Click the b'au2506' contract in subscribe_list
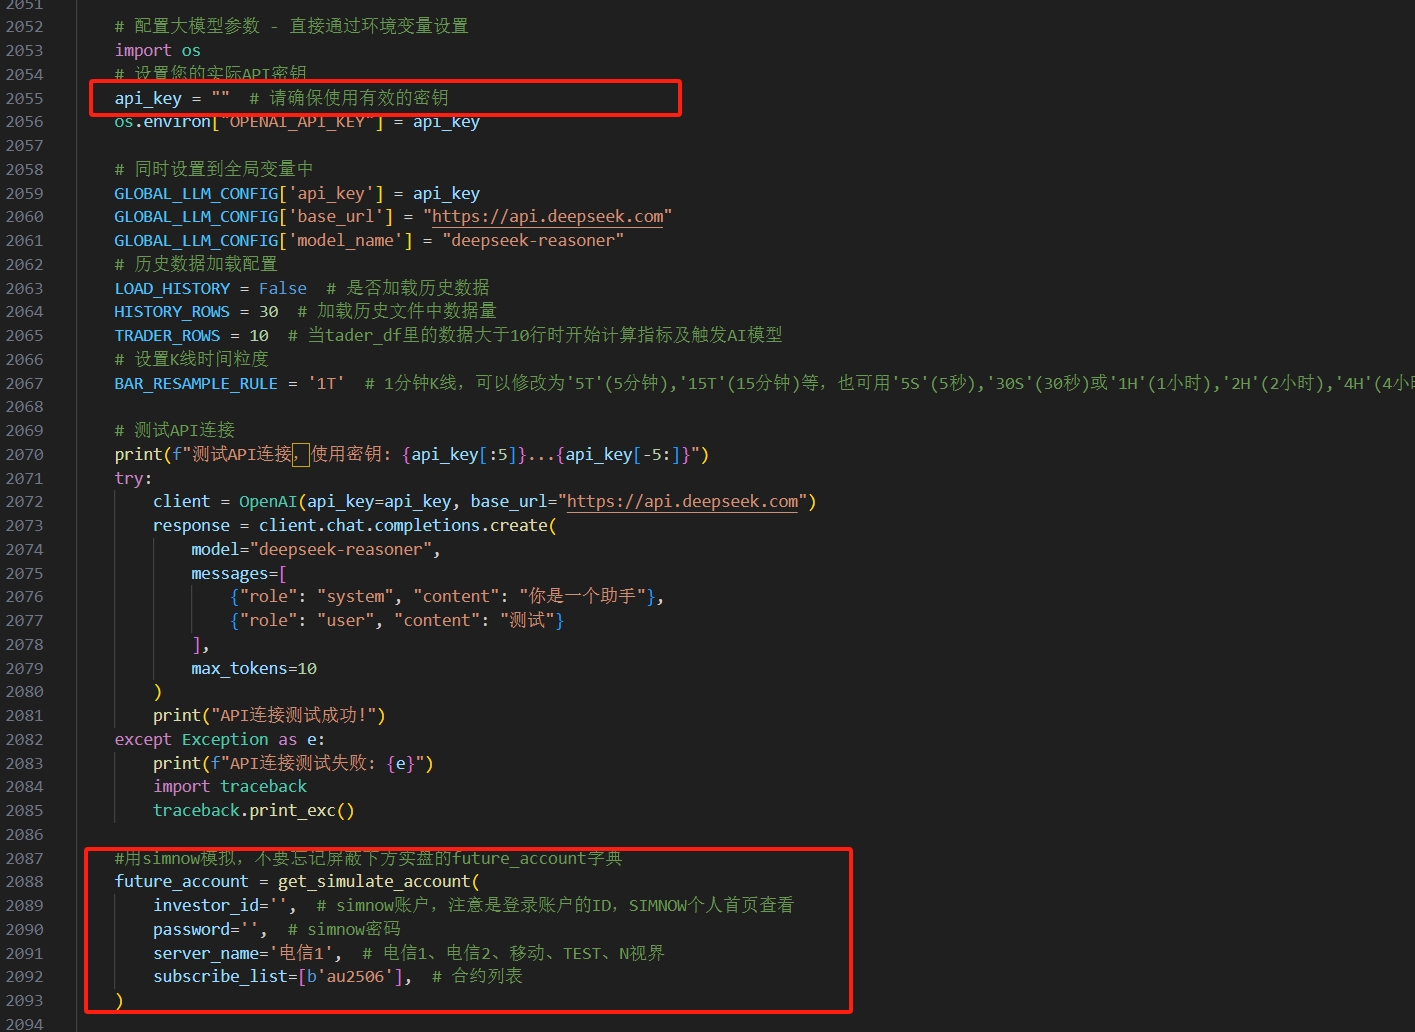This screenshot has width=1415, height=1032. [x=350, y=977]
